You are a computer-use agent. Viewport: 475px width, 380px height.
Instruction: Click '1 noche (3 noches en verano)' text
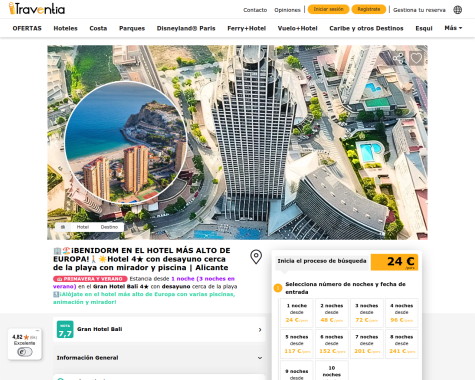144,282
